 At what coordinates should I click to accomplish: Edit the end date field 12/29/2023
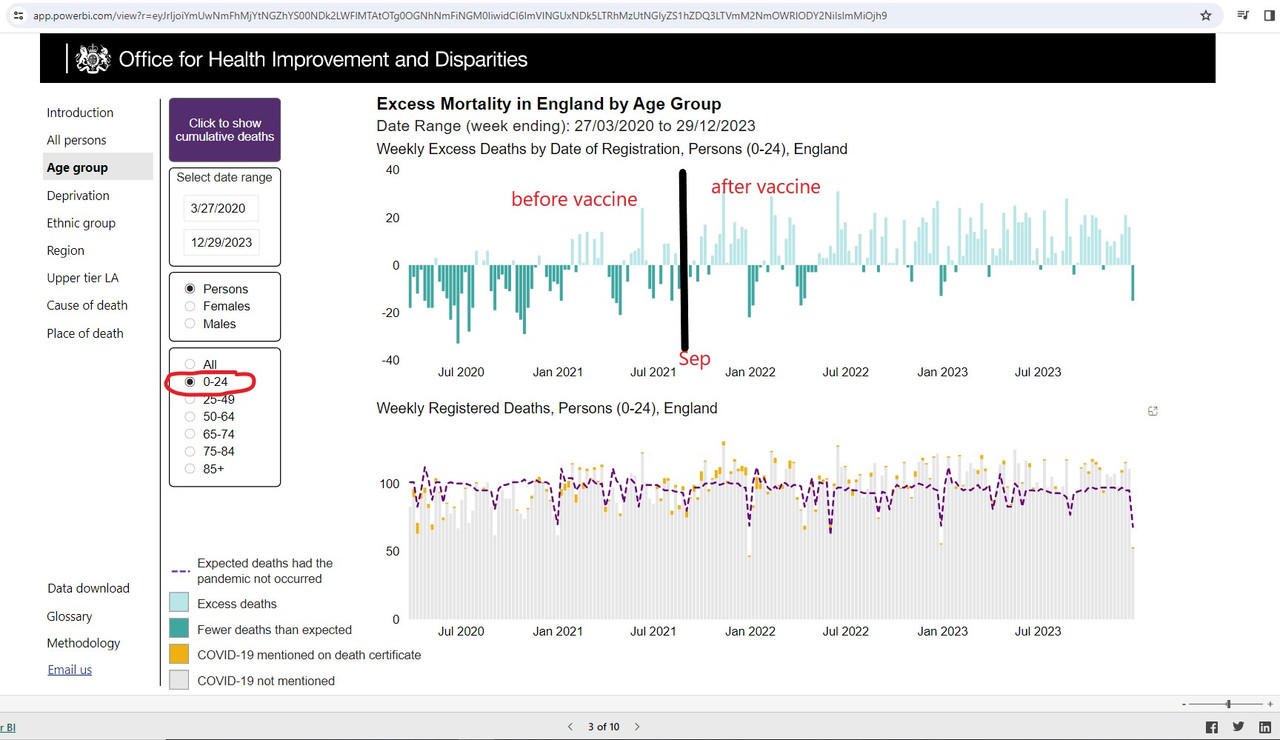tap(222, 242)
